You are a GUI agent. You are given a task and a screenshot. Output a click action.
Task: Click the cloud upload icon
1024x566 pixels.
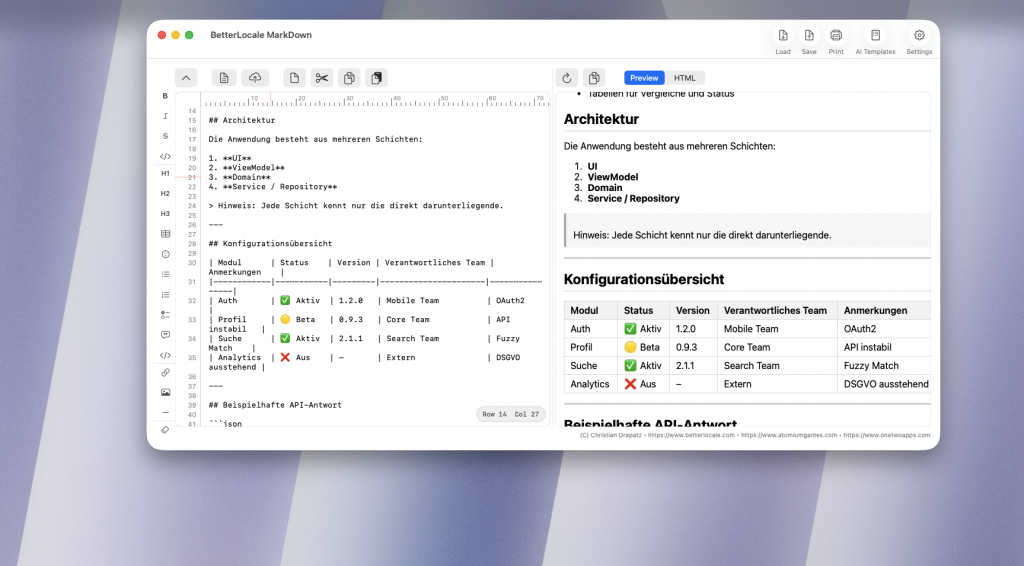click(254, 78)
